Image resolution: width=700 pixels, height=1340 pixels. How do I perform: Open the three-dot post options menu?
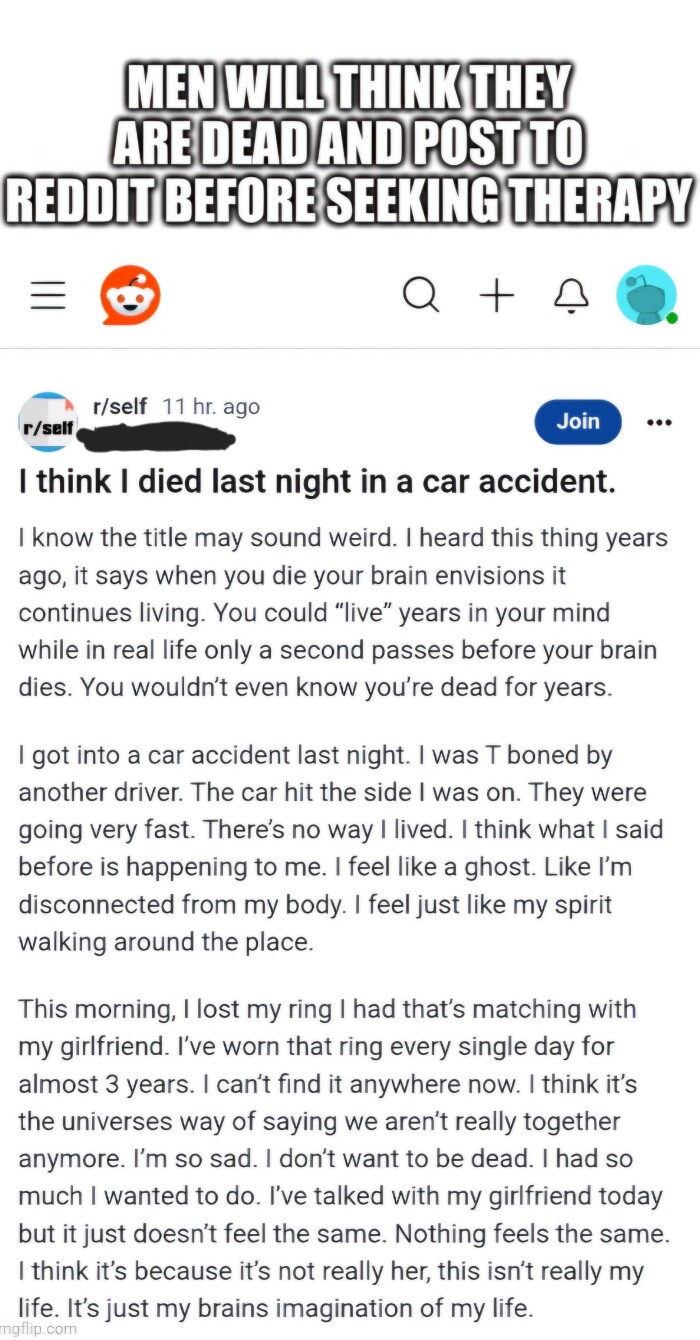click(x=659, y=422)
